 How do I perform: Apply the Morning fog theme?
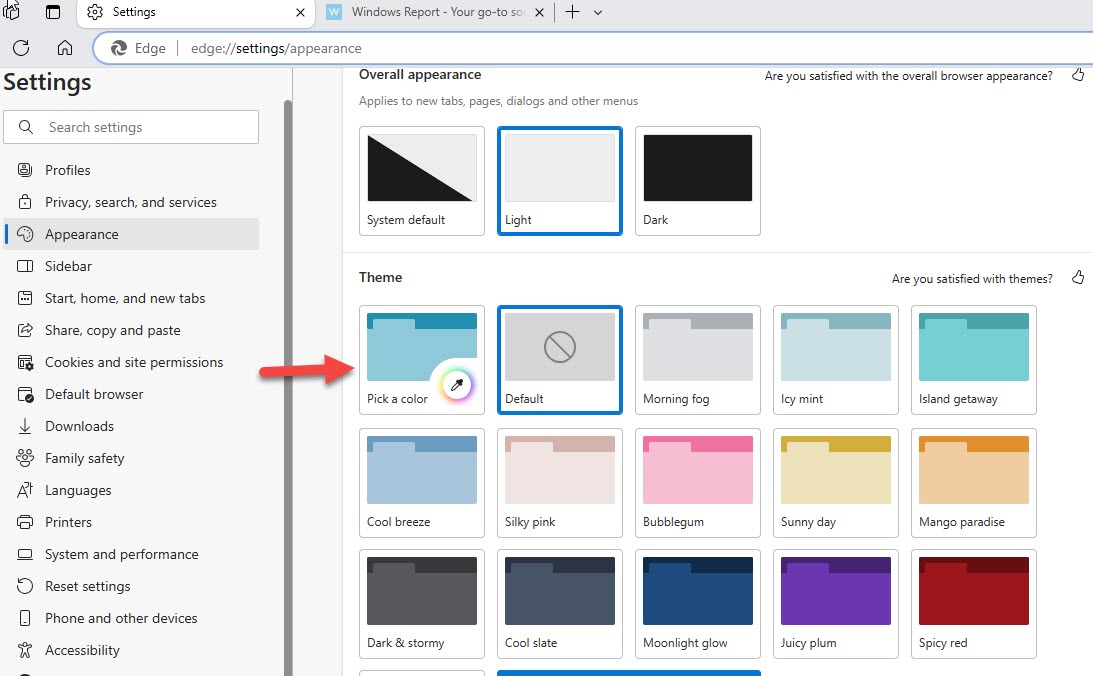point(698,360)
